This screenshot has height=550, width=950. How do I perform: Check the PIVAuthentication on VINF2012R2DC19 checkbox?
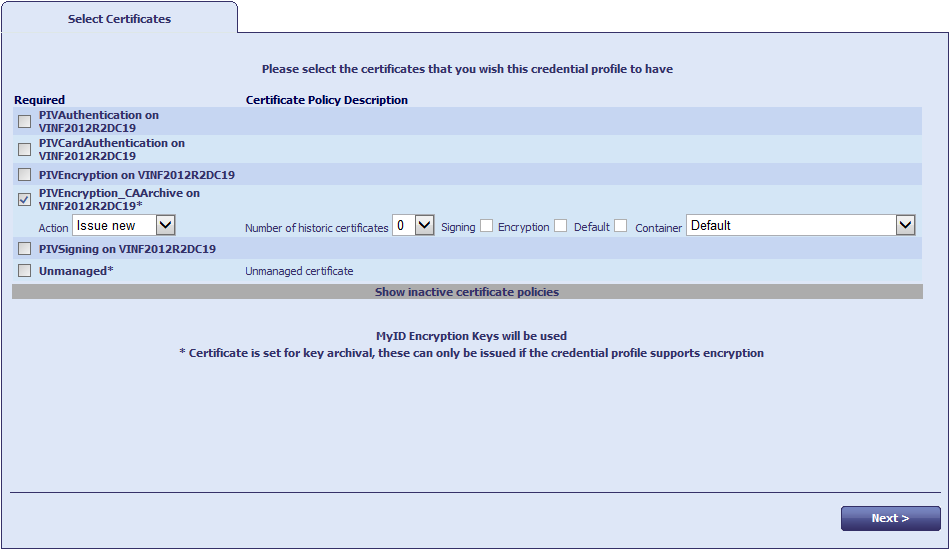(x=24, y=122)
